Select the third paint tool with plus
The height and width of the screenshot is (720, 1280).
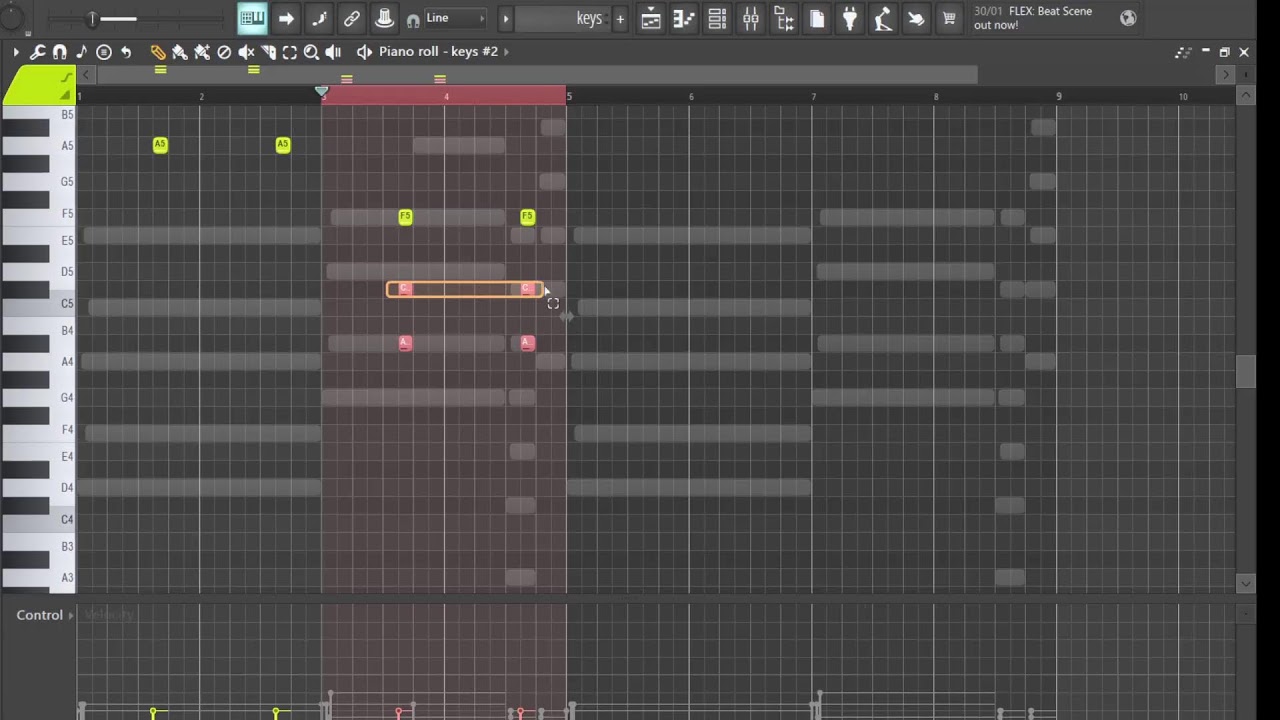click(x=202, y=52)
